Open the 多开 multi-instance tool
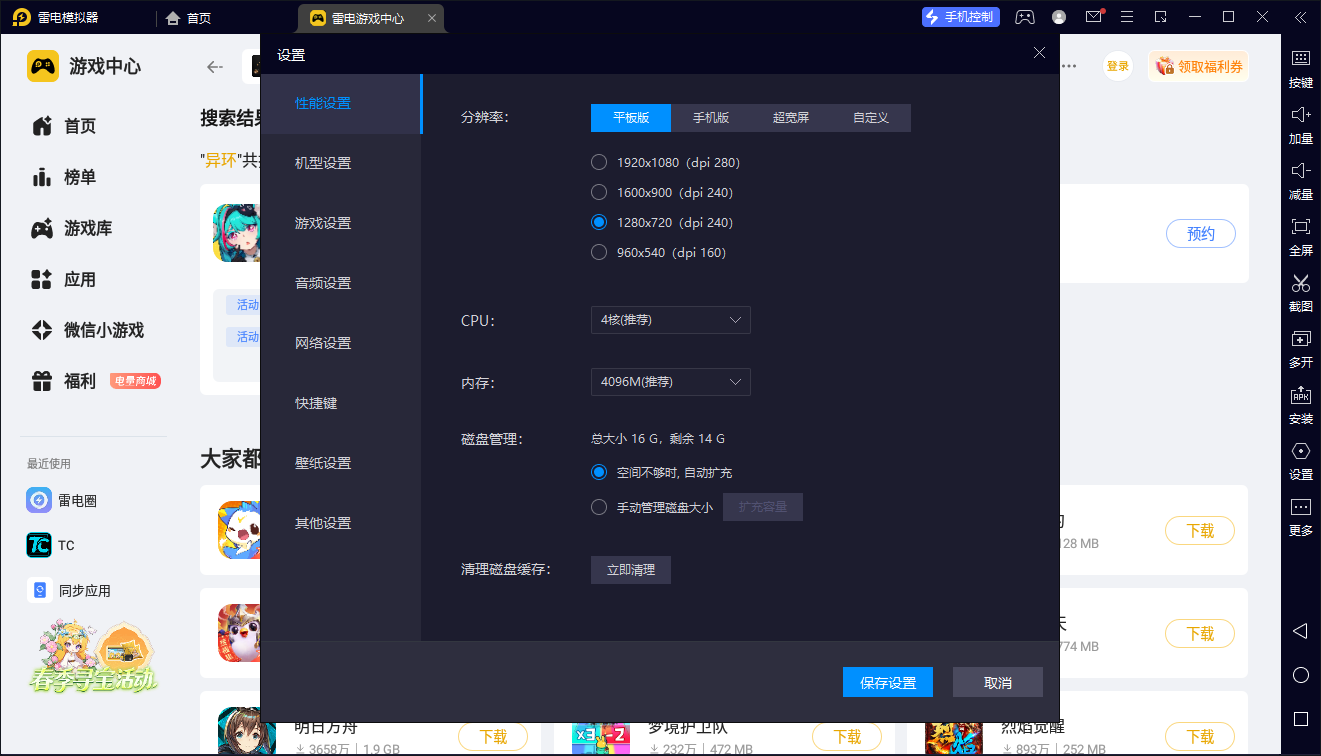1321x756 pixels. [1300, 349]
